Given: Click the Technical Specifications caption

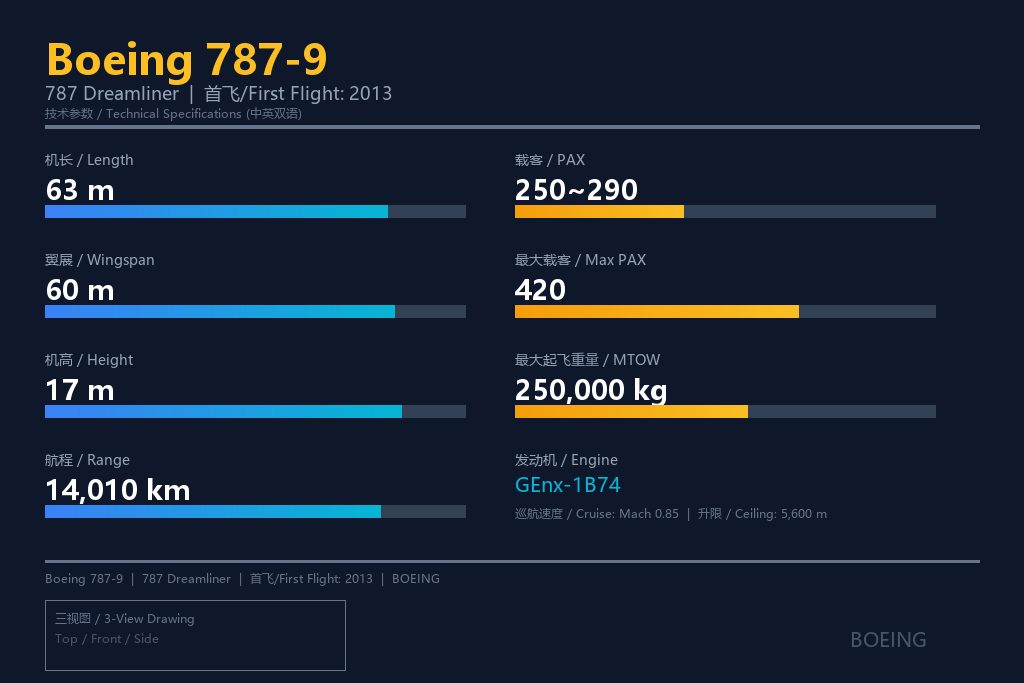Looking at the screenshot, I should click(173, 114).
